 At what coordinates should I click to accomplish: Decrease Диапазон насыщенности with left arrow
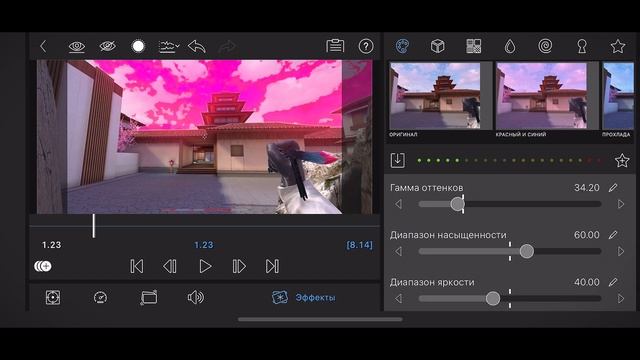point(398,251)
